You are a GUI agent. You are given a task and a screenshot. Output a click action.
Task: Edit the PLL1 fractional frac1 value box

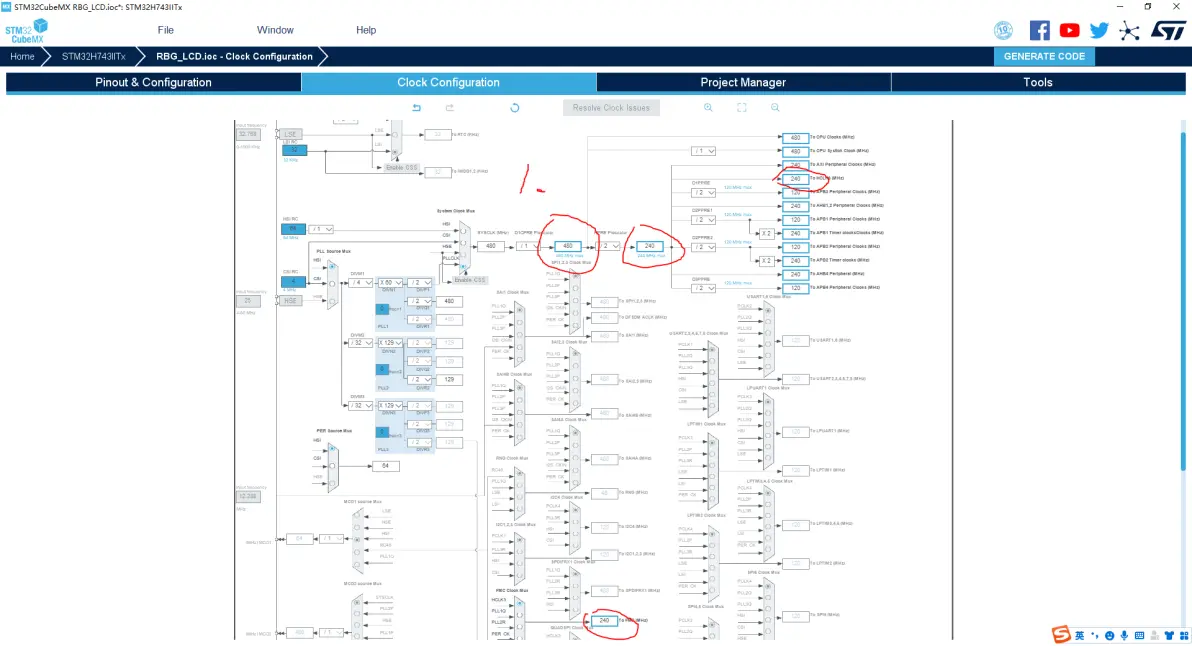tap(382, 309)
